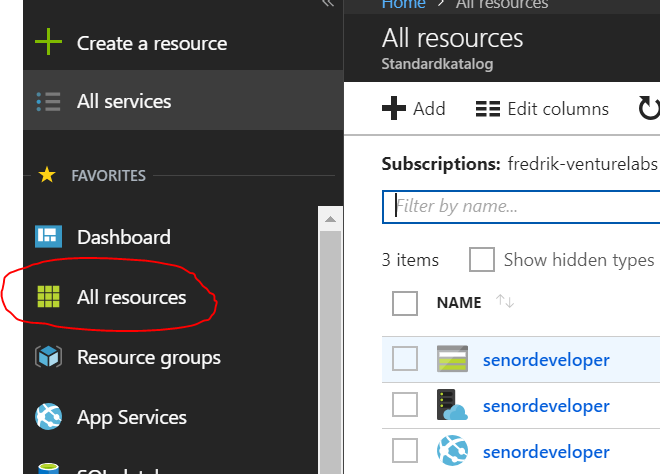Click the app service icon for third senordeveloper

tap(452, 450)
